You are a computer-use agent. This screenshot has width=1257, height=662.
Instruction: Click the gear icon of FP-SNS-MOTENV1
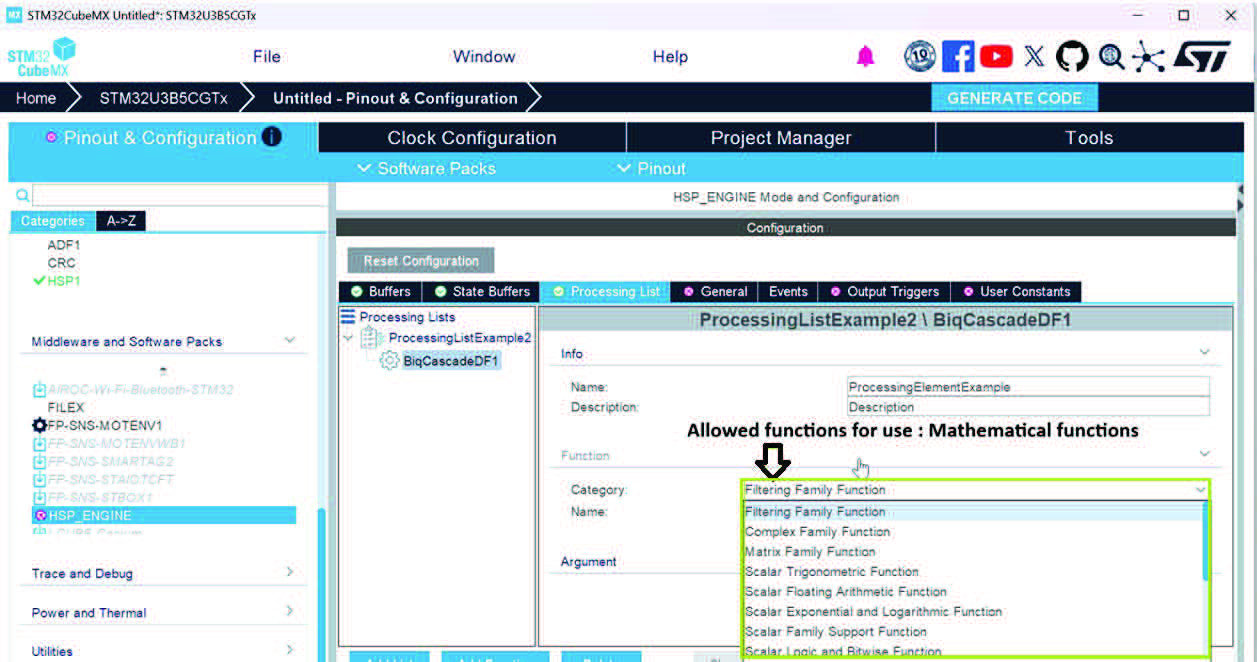(40, 425)
